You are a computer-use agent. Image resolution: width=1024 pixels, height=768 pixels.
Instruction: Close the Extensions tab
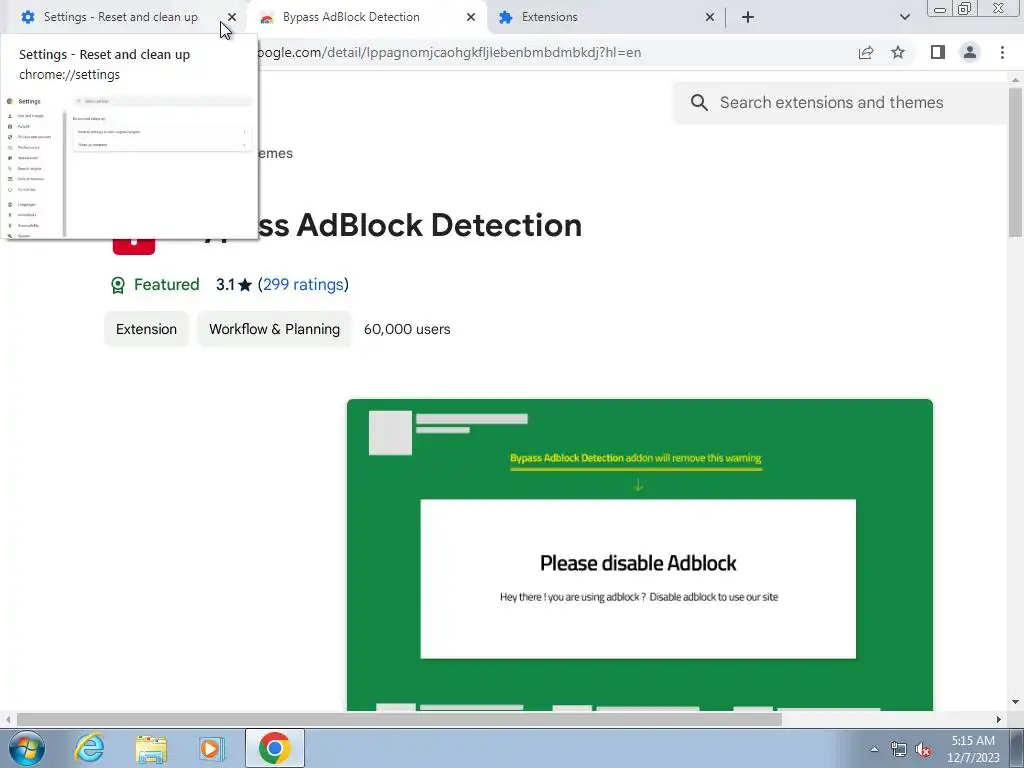point(710,17)
